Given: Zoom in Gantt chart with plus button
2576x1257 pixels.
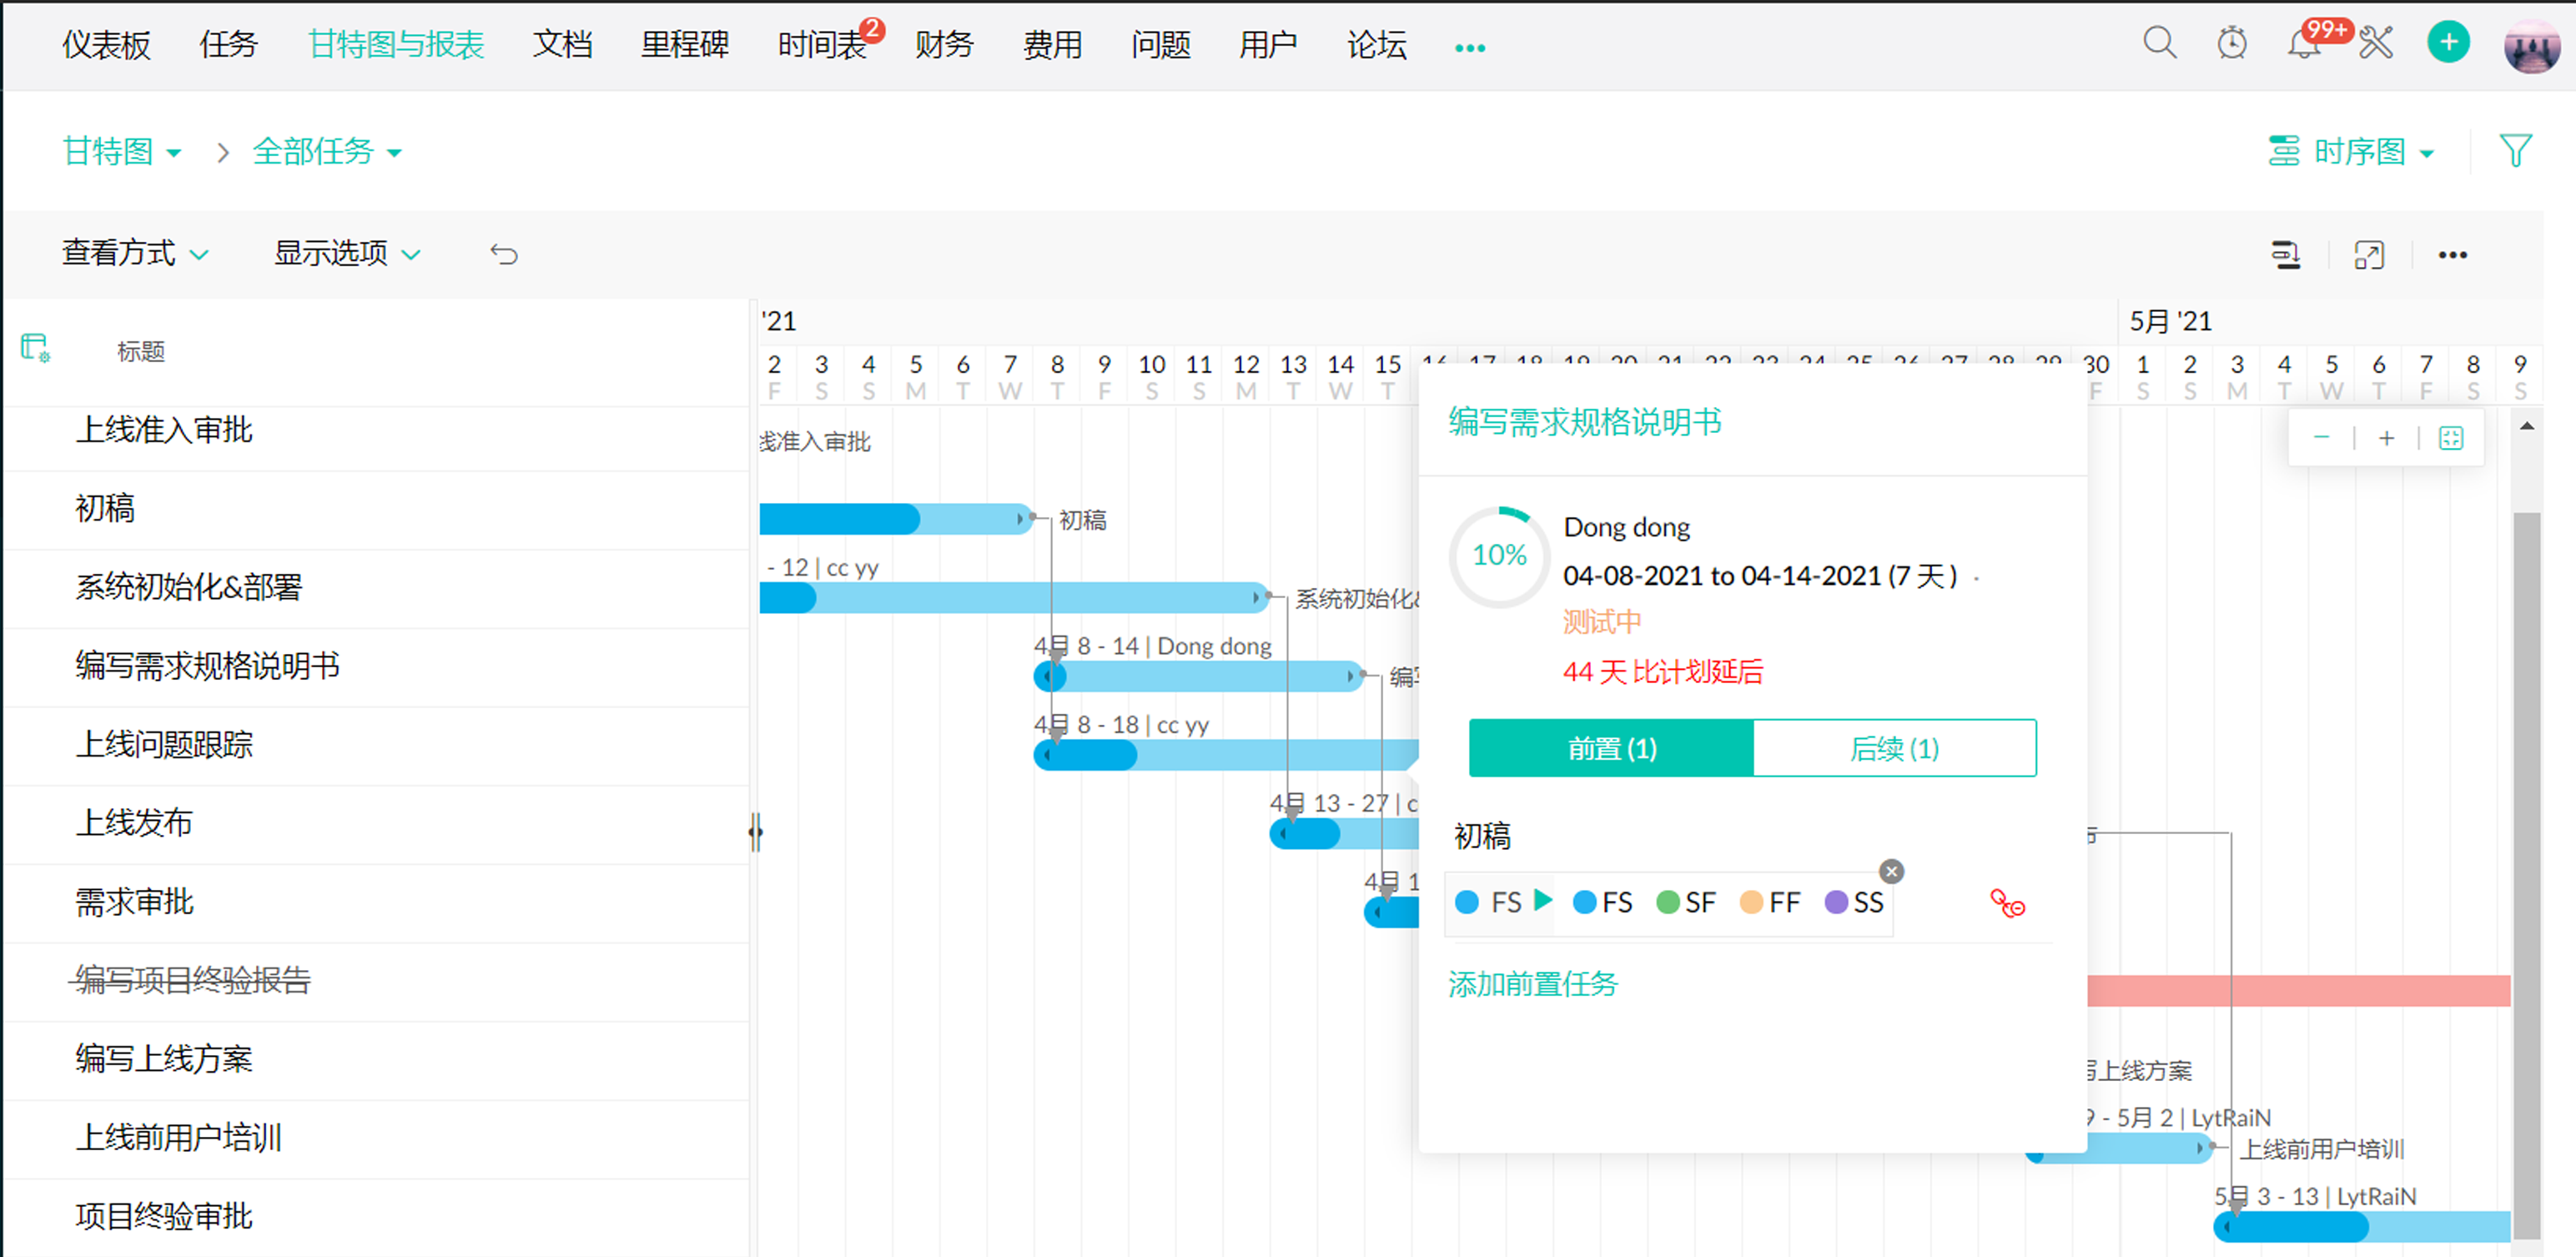Looking at the screenshot, I should point(2386,438).
